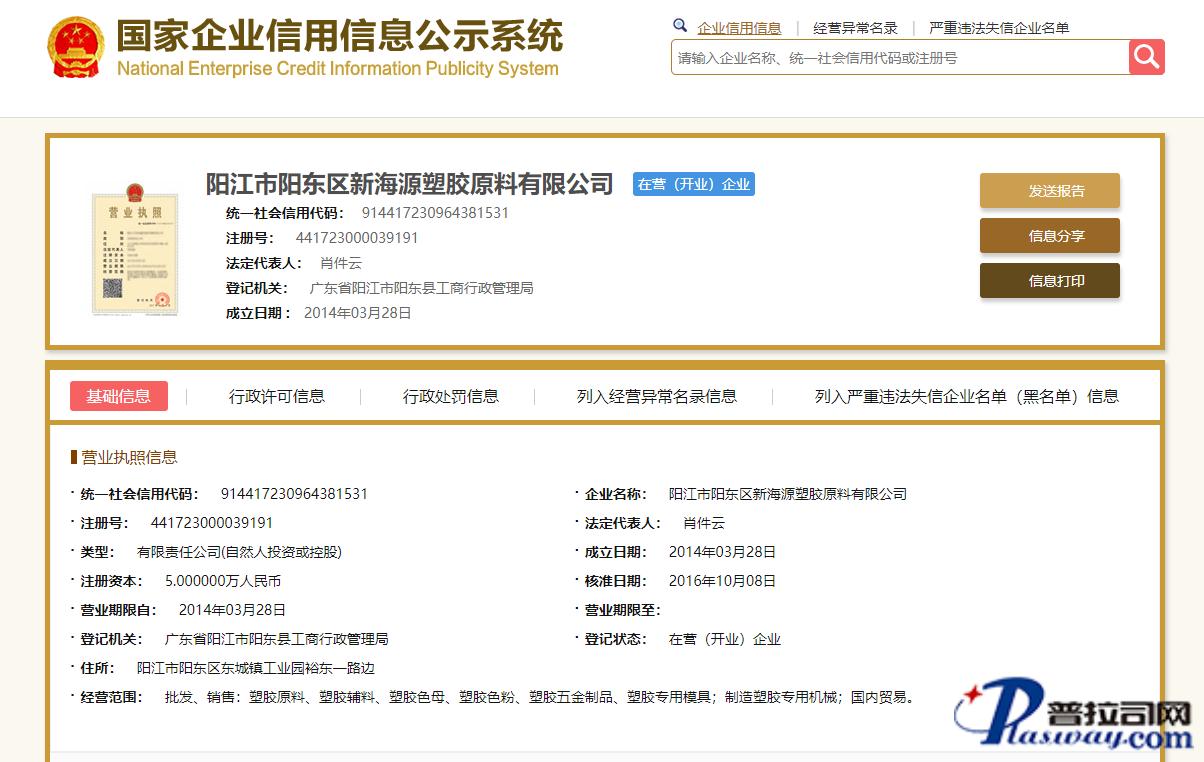Open the 列入严重违法失信企业名单（黑名单）信息 tab
Viewport: 1204px width, 762px height.
click(966, 396)
